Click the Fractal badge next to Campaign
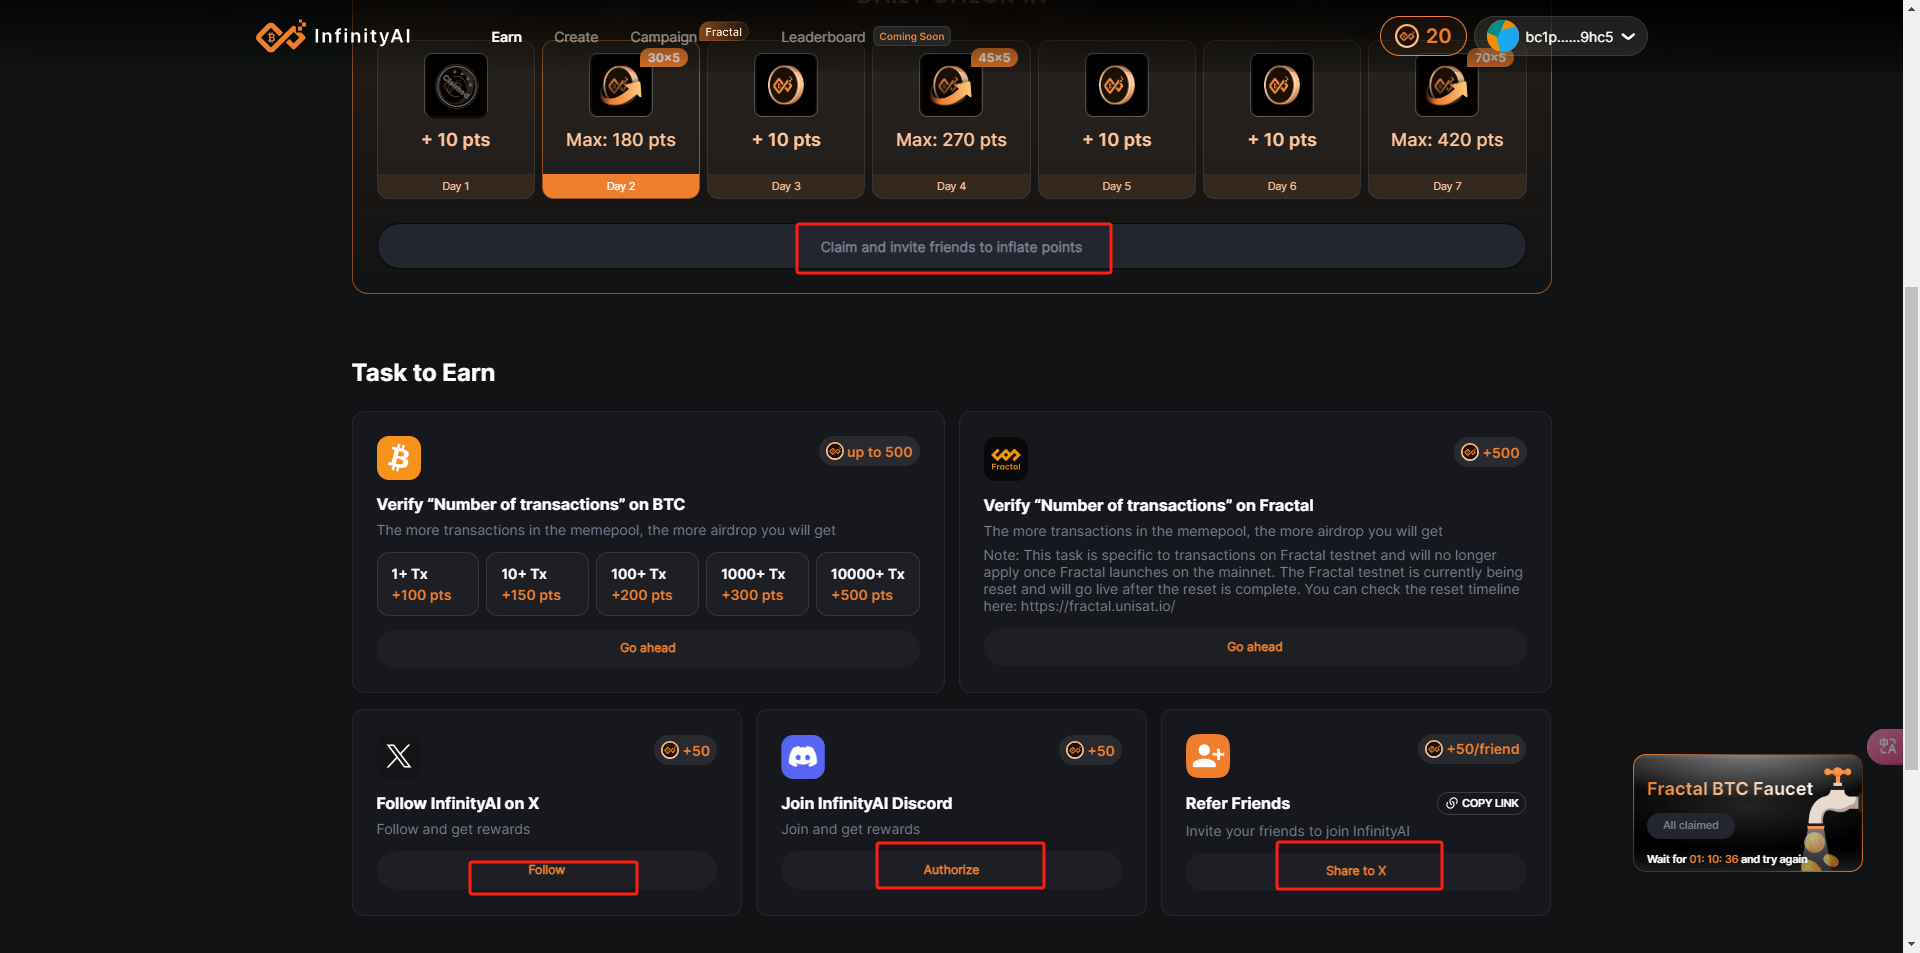The width and height of the screenshot is (1920, 953). pos(723,32)
